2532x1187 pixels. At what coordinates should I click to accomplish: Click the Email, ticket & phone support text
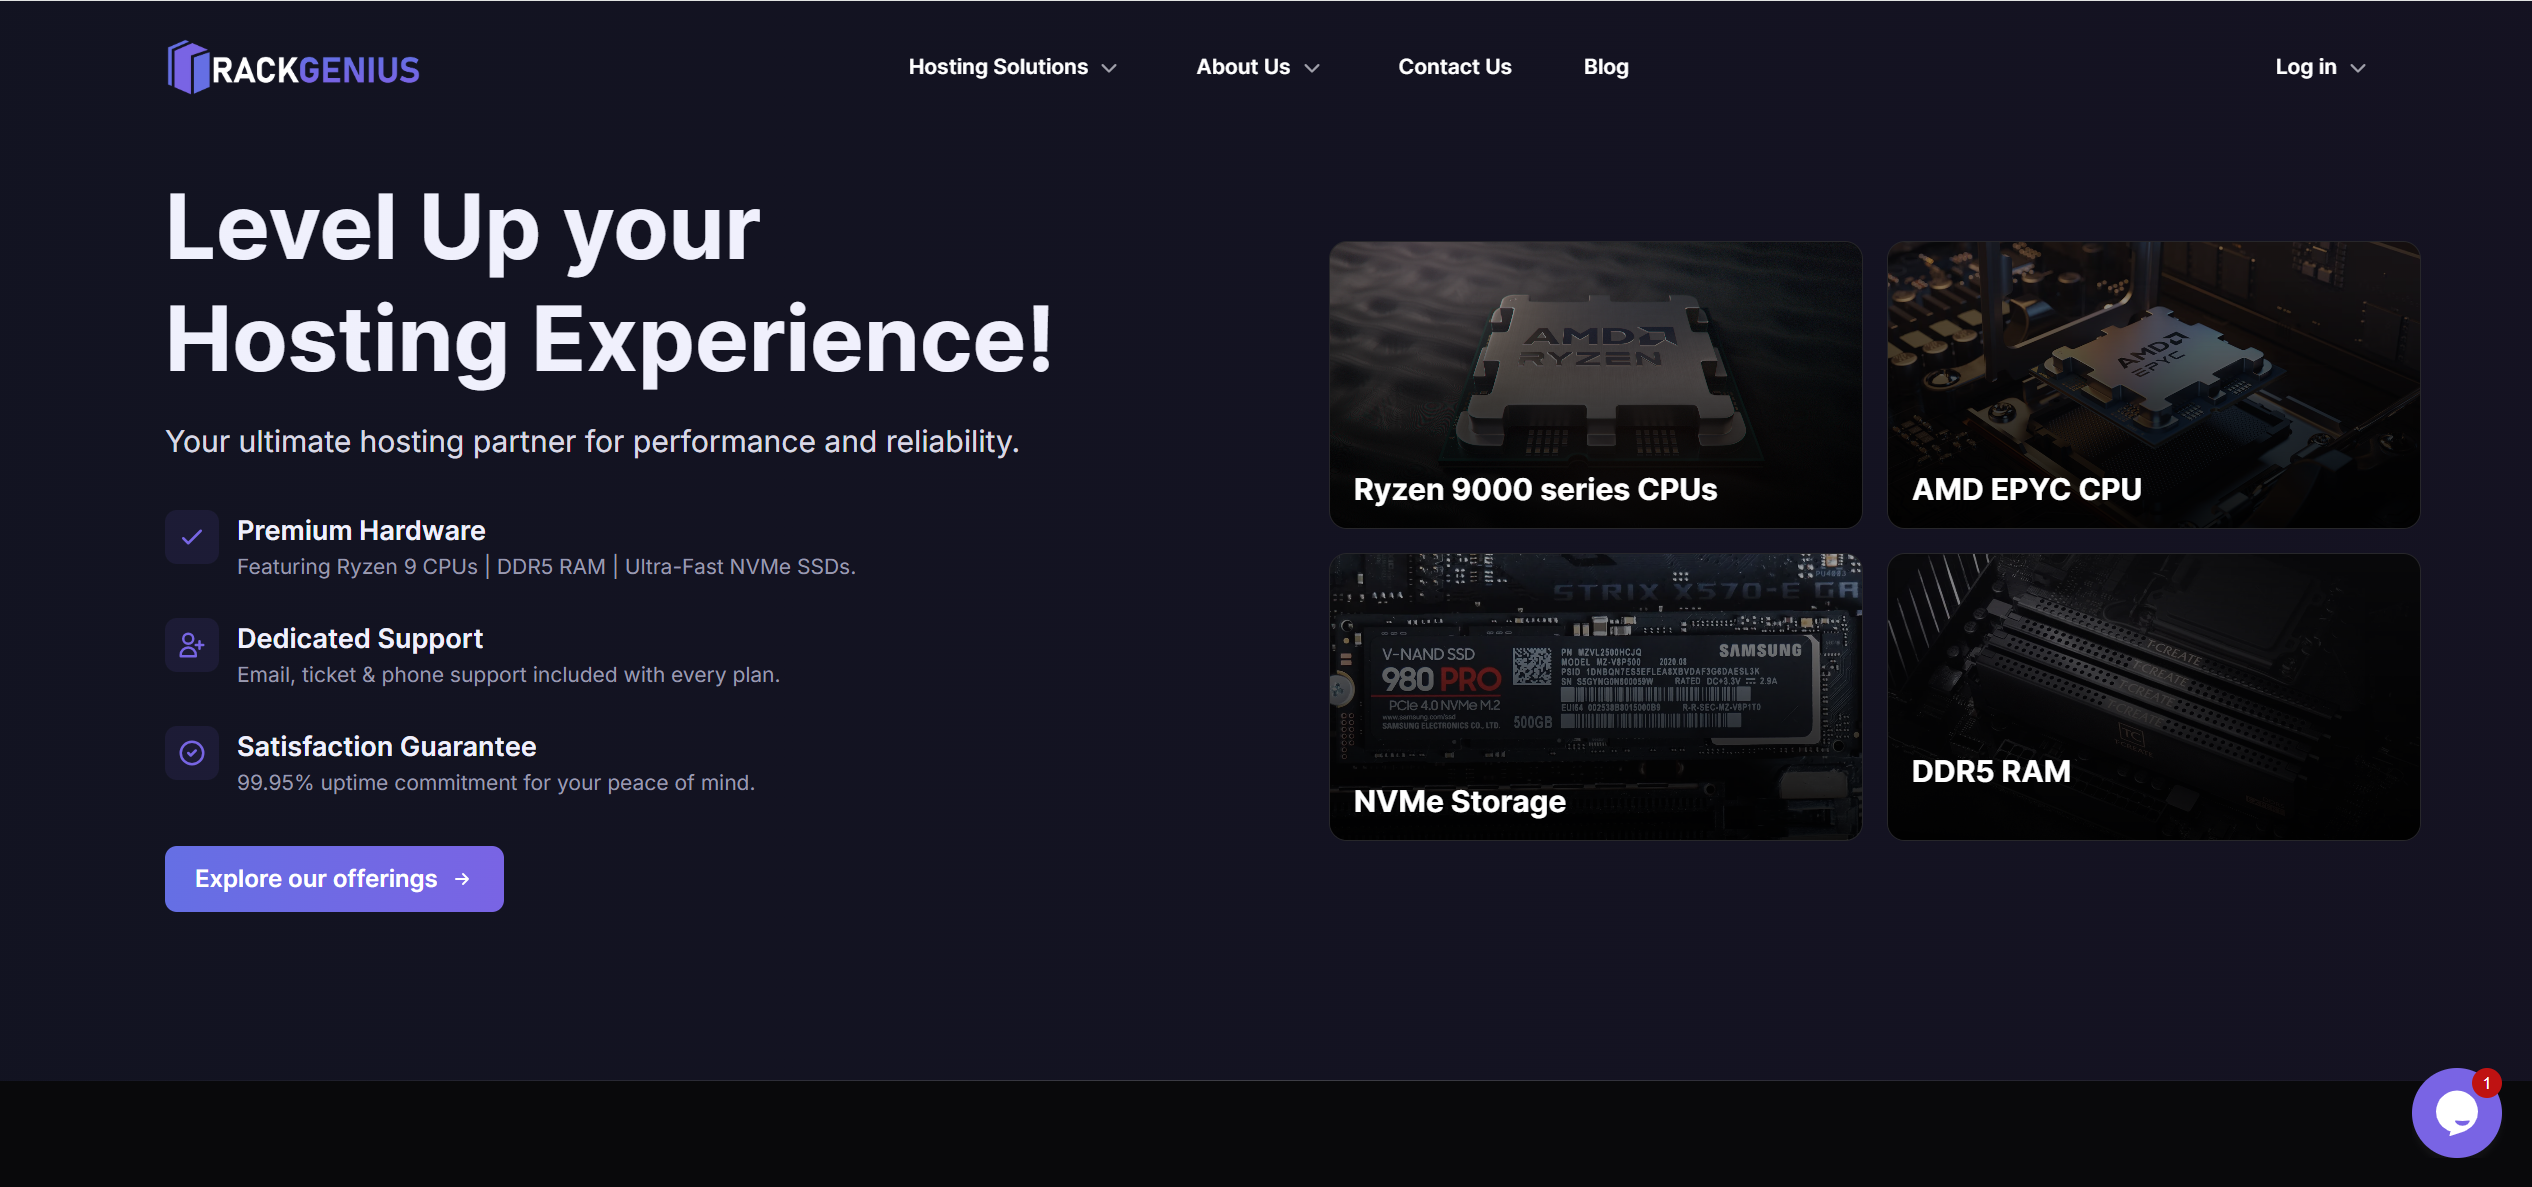508,675
